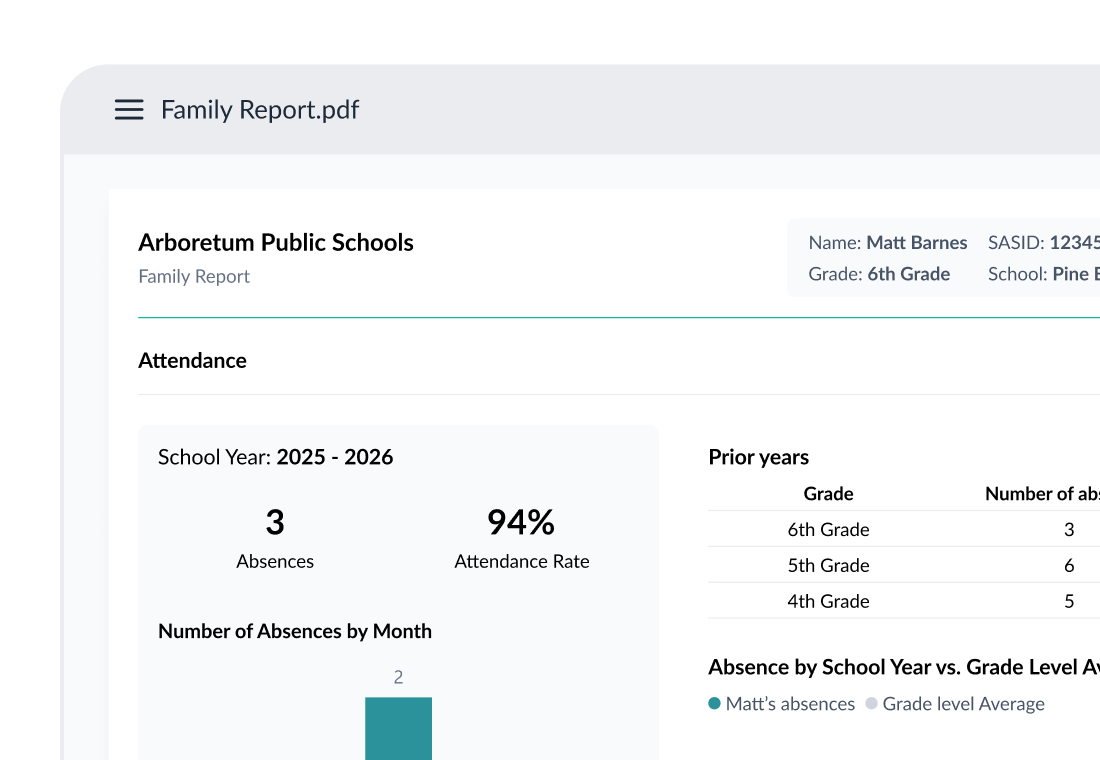Click the Grade level Average legend label

[x=963, y=704]
